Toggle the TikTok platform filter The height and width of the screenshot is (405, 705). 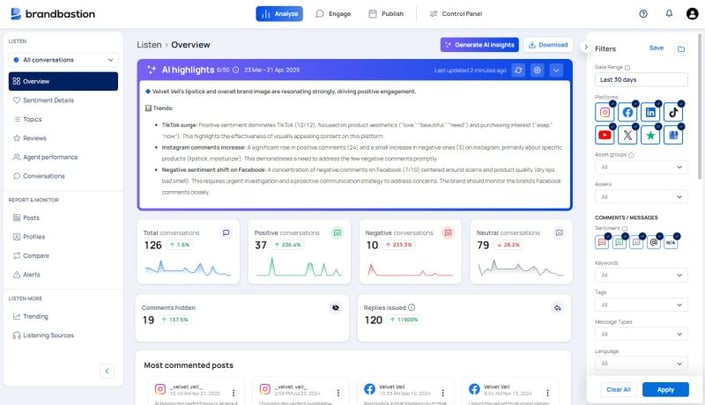tap(674, 112)
